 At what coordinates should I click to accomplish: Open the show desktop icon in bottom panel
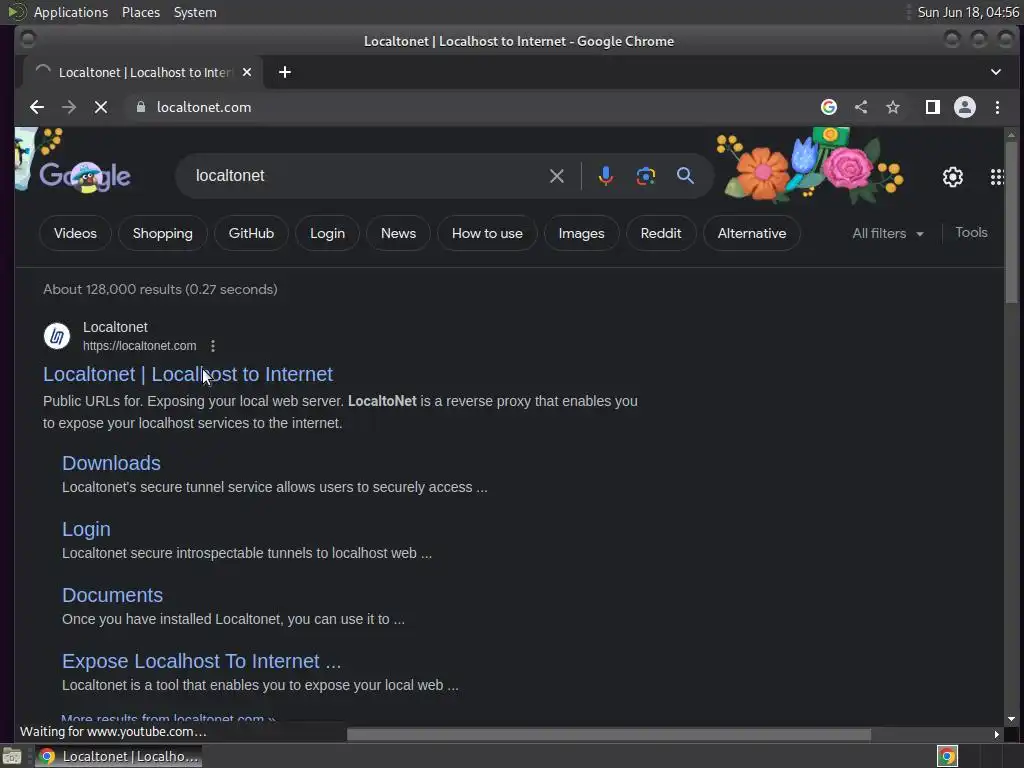coord(12,756)
